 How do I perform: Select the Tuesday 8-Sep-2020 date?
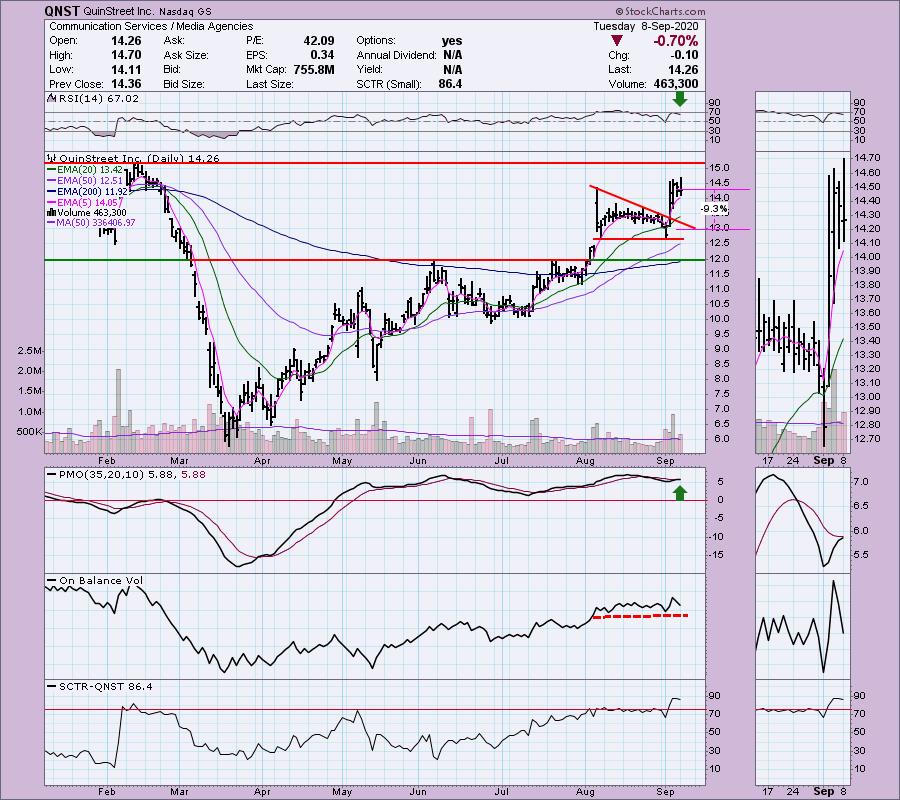pos(646,26)
